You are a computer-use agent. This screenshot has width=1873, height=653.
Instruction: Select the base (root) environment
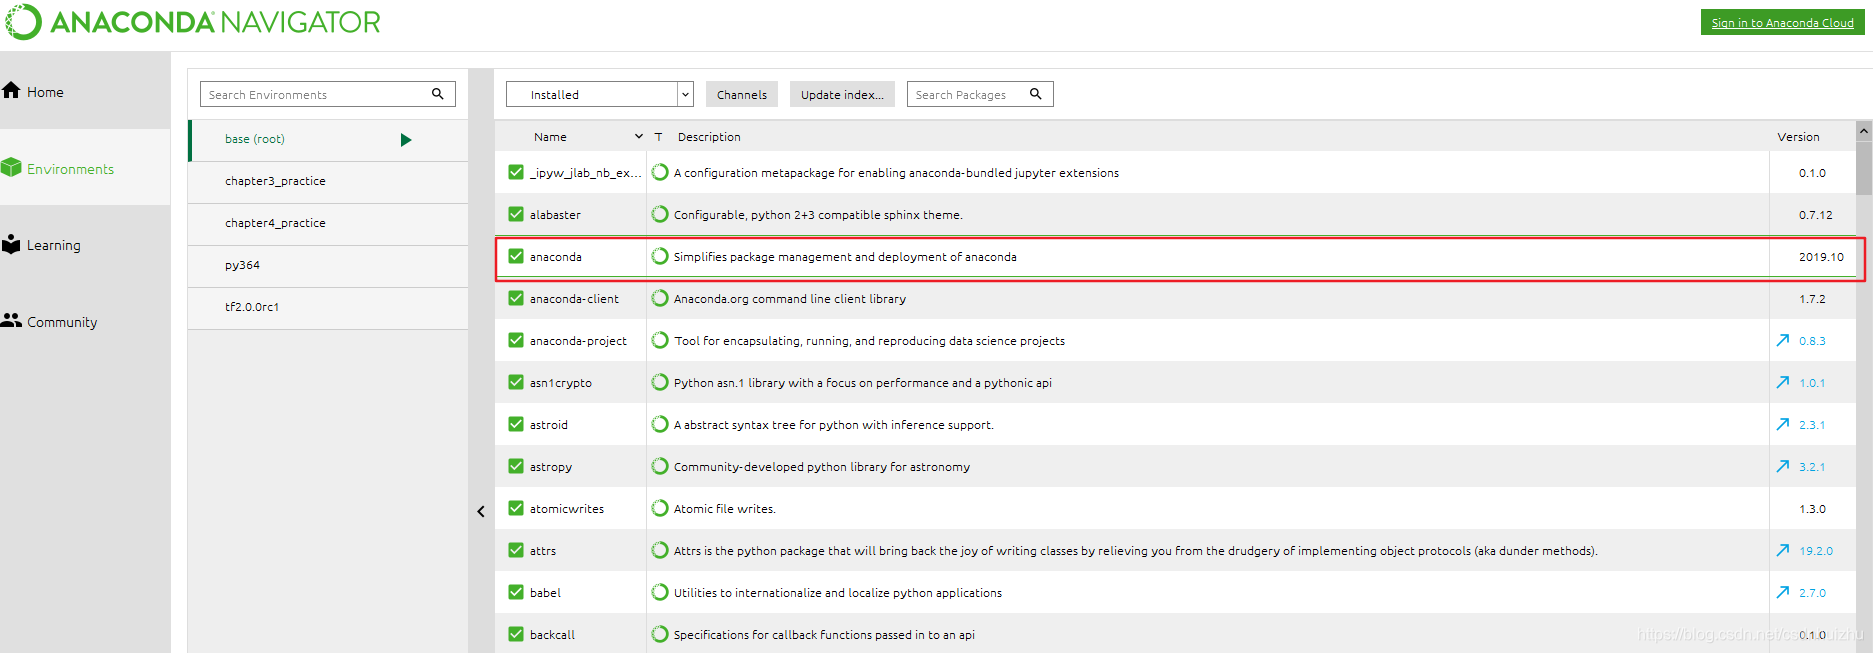point(328,140)
